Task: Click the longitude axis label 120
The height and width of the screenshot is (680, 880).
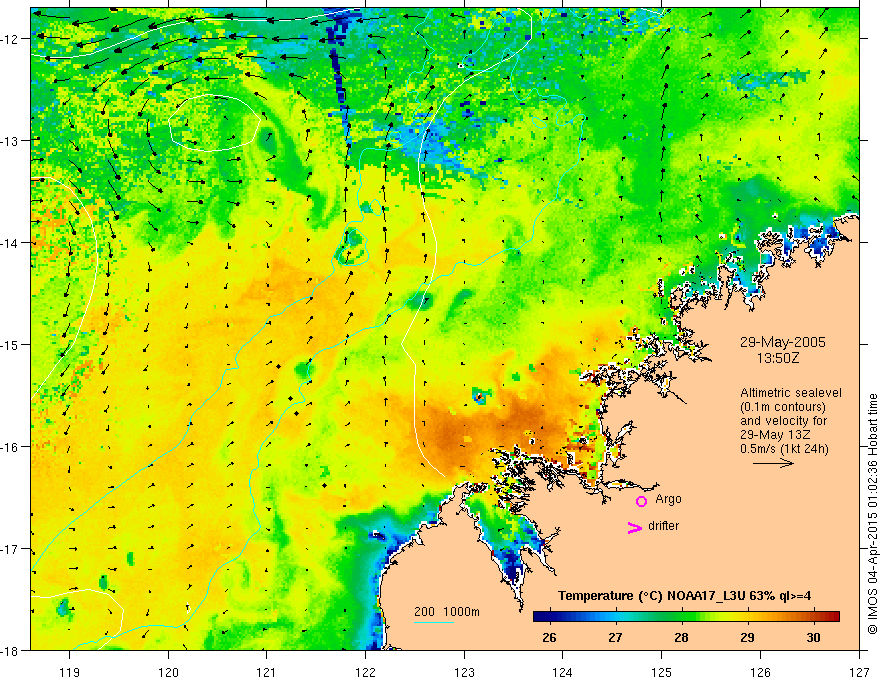Action: pos(168,672)
